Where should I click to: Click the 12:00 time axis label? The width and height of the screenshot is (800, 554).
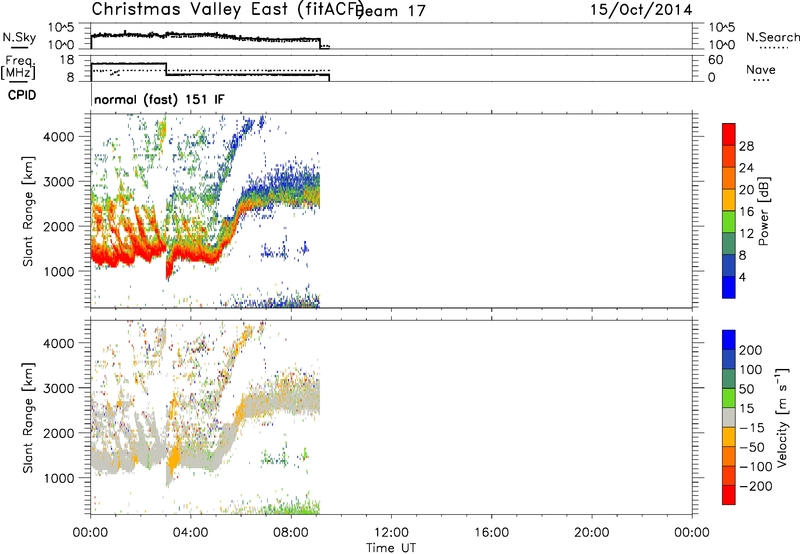[391, 533]
